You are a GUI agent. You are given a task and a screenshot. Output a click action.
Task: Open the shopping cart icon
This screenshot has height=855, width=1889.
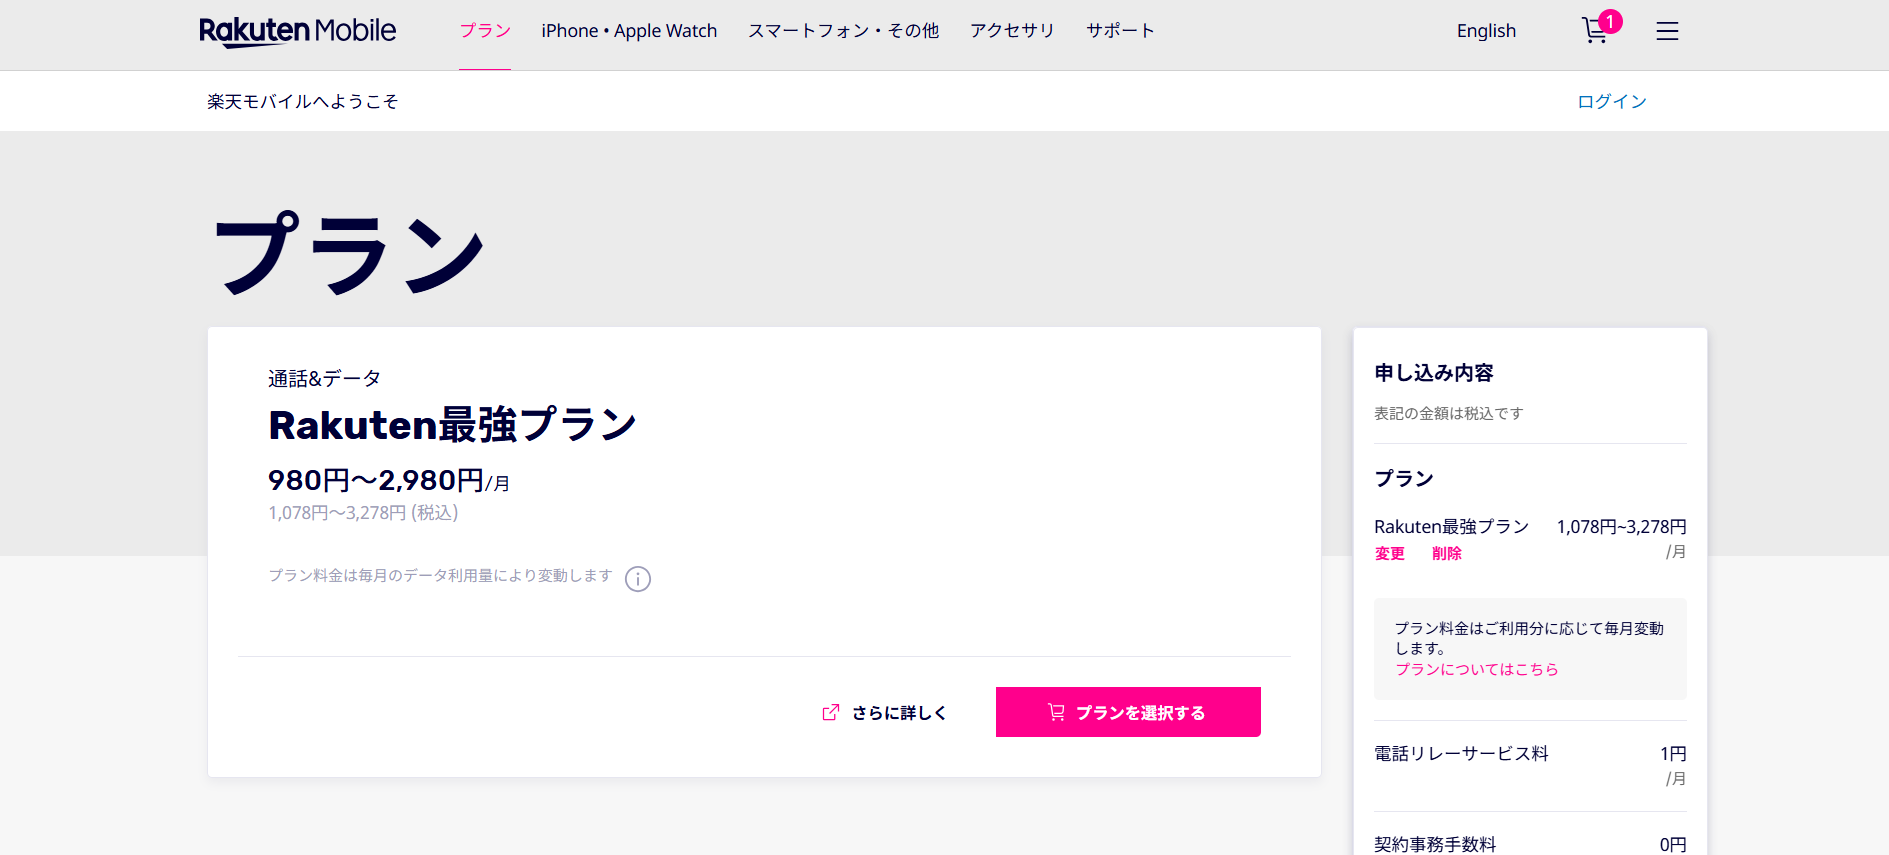click(x=1594, y=32)
